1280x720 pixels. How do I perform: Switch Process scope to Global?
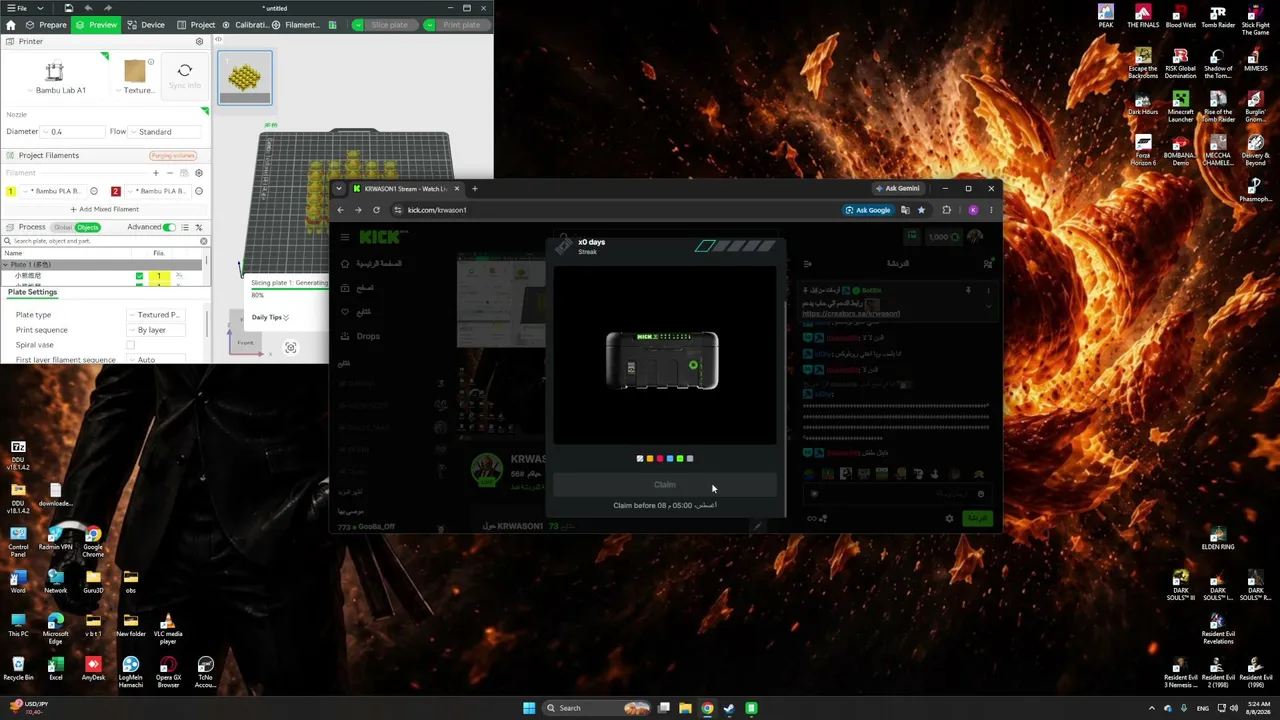pos(63,227)
